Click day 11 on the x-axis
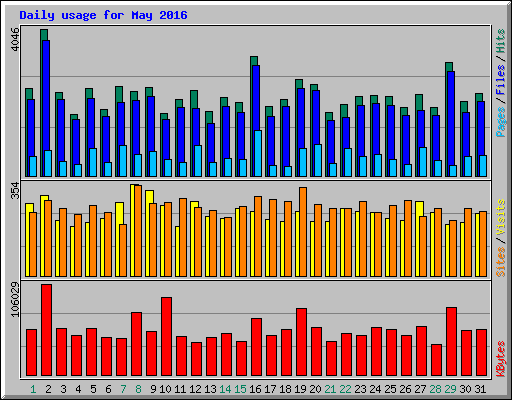The image size is (512, 400). [180, 389]
